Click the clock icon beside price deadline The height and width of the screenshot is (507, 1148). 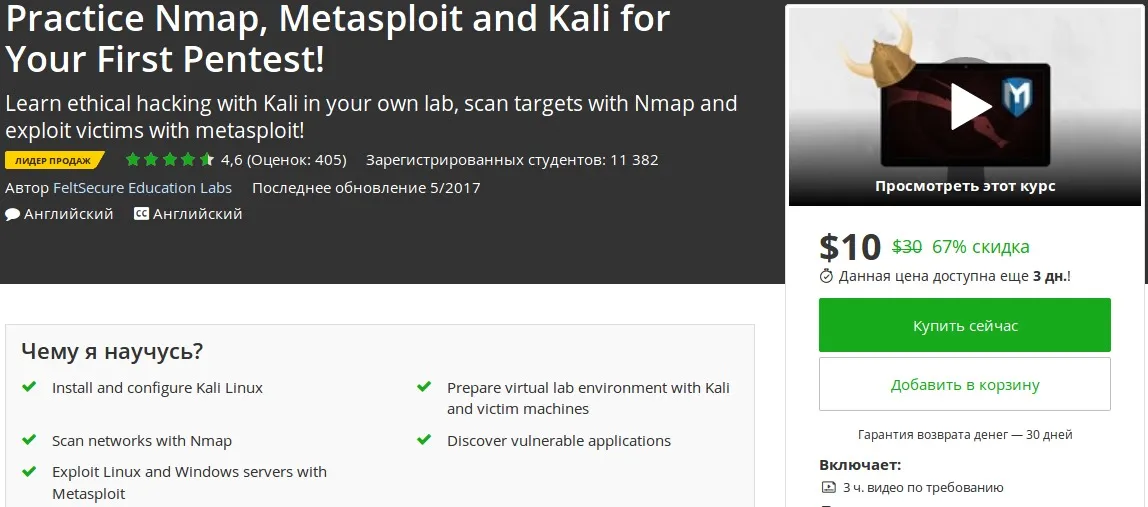tap(826, 276)
